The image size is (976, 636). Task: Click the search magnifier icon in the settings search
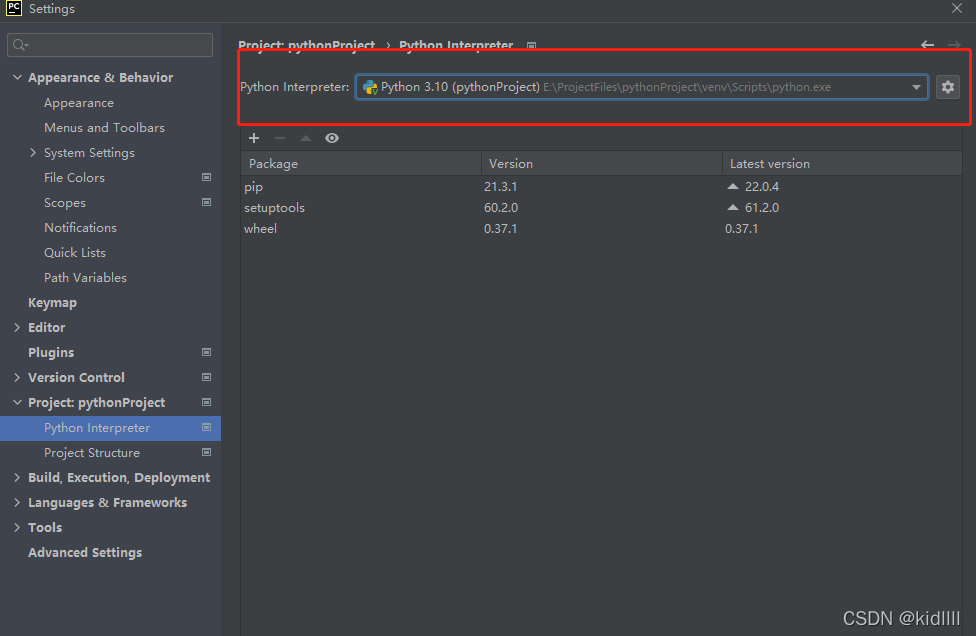point(20,45)
